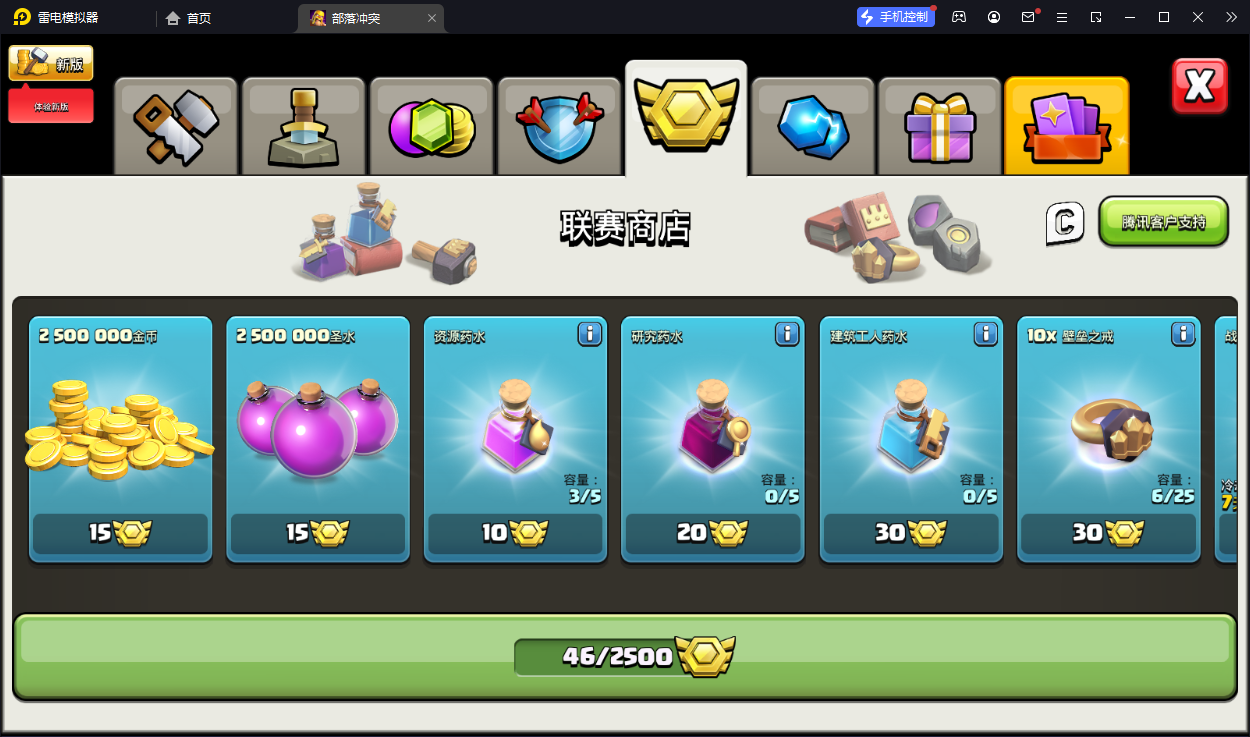Show info for 研究药水 item
This screenshot has height=737, width=1250.
click(x=788, y=334)
